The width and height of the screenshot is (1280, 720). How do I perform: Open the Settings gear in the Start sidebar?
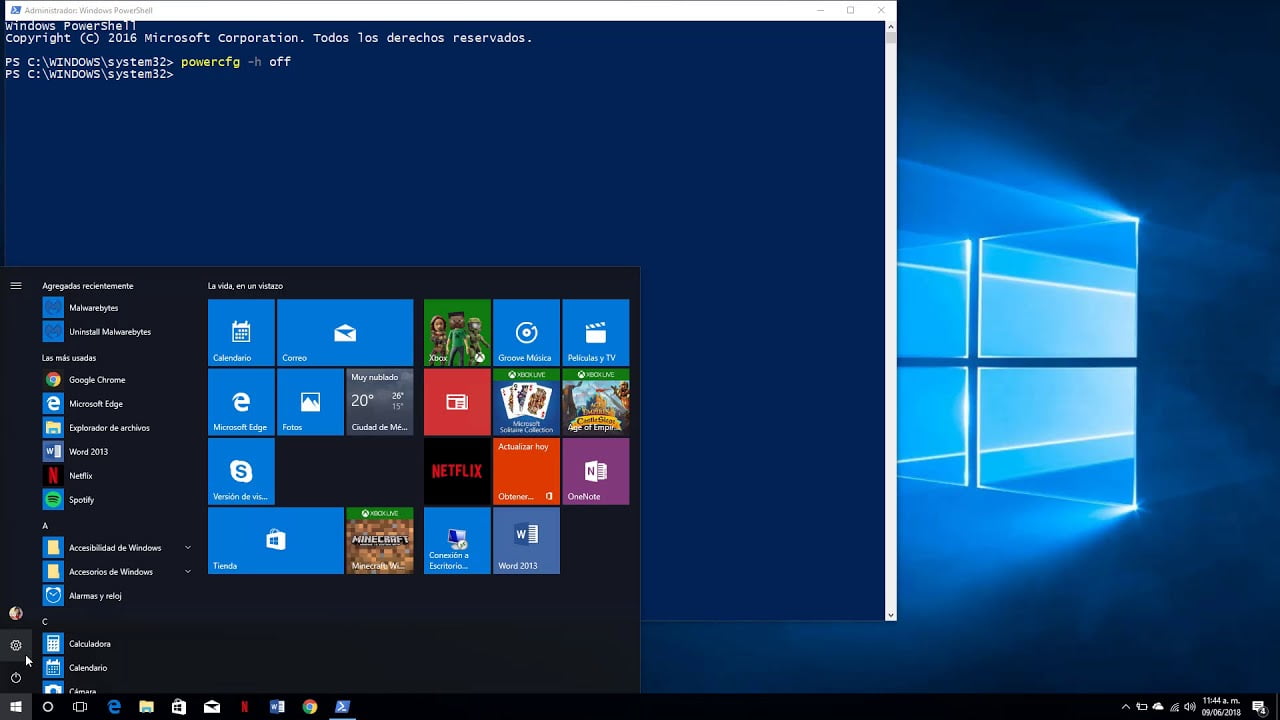pyautogui.click(x=15, y=645)
